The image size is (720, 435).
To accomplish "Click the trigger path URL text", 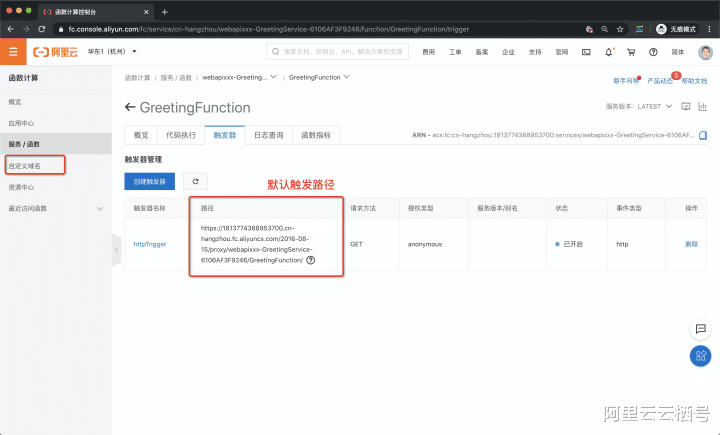I will click(x=256, y=244).
